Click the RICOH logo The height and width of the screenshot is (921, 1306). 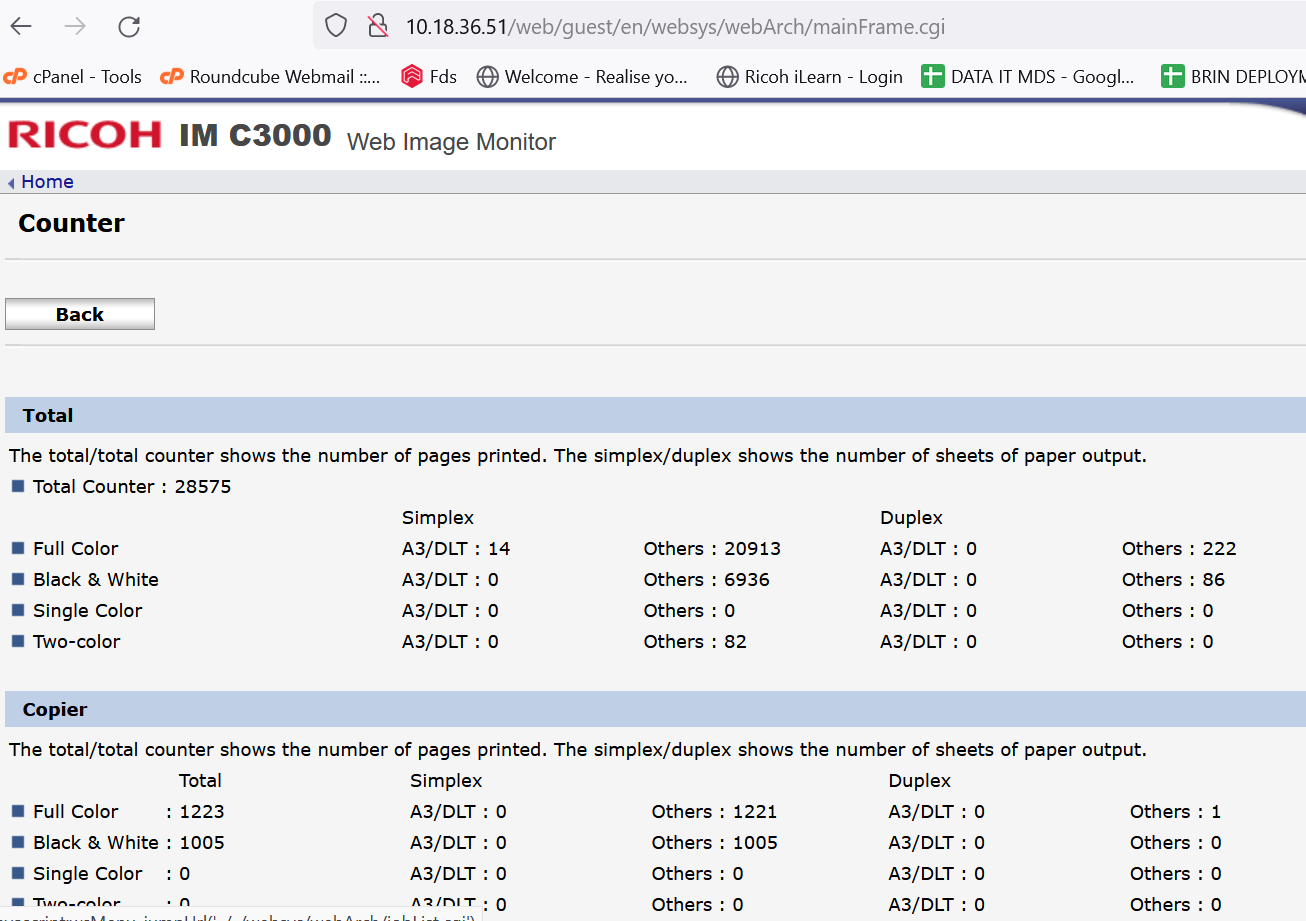tap(85, 135)
